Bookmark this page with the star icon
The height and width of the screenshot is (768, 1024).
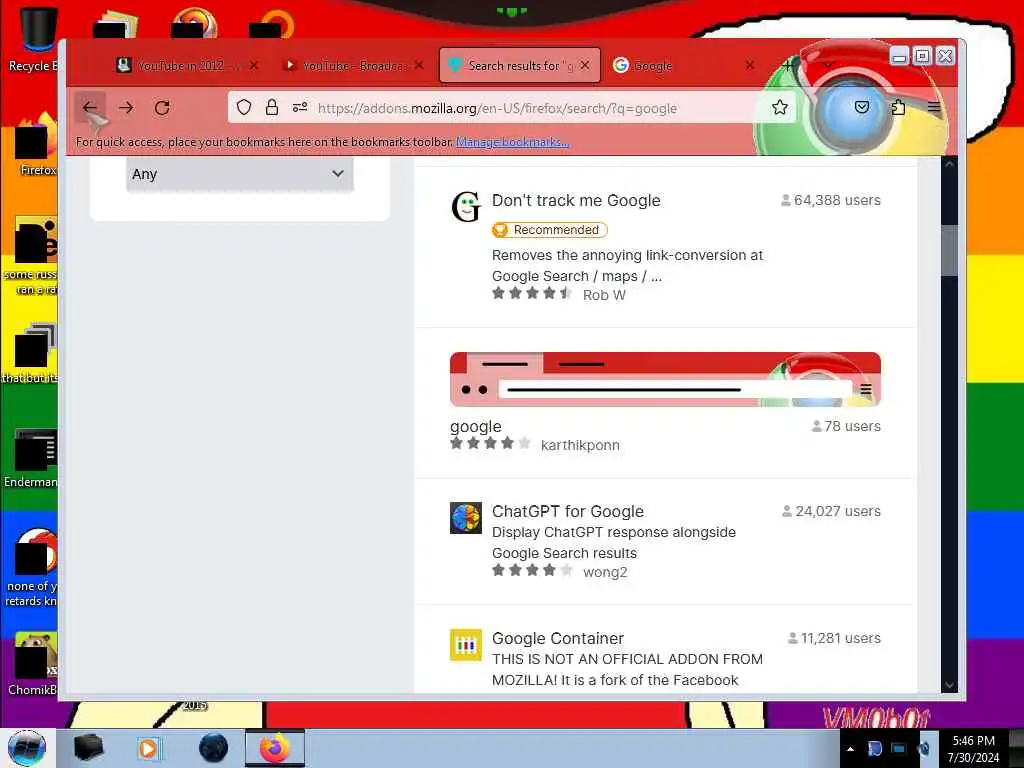click(x=780, y=108)
